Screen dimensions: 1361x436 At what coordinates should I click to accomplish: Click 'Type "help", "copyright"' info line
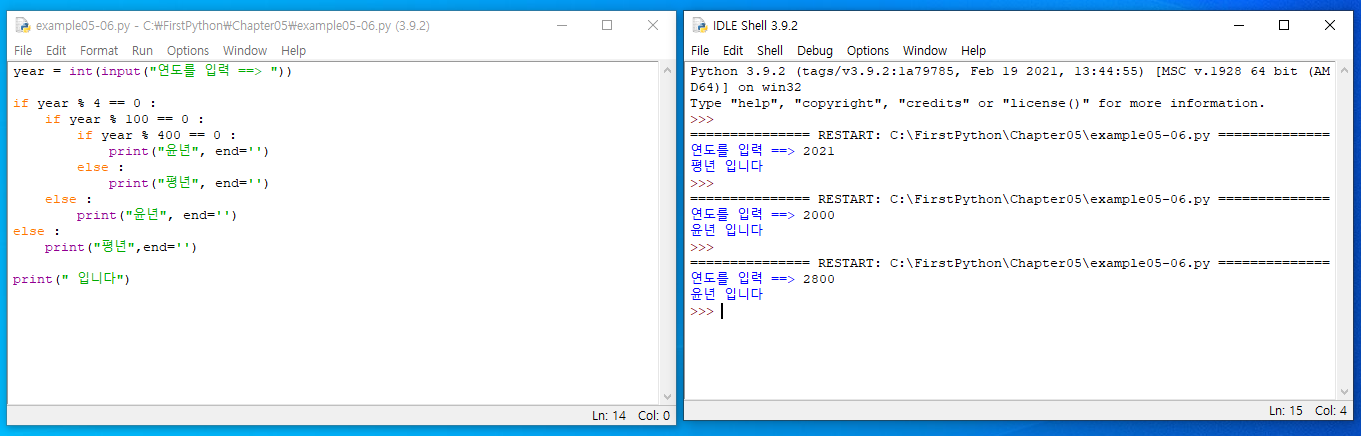(978, 103)
